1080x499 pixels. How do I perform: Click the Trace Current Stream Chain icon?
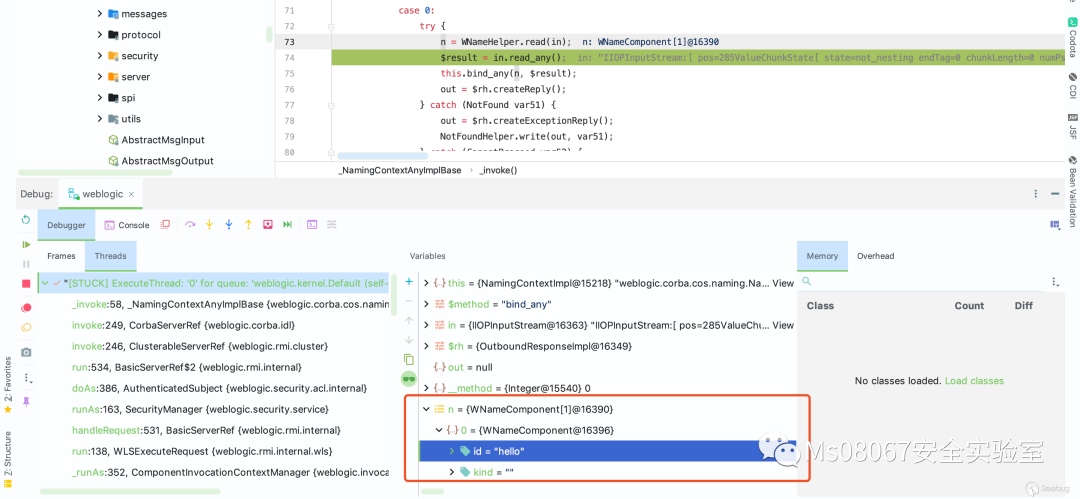point(331,225)
